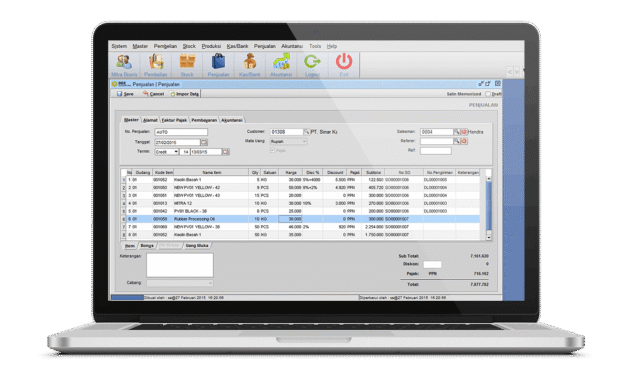Viewport: 630px width, 380px height.
Task: Click the green Logout icon
Action: (312, 65)
